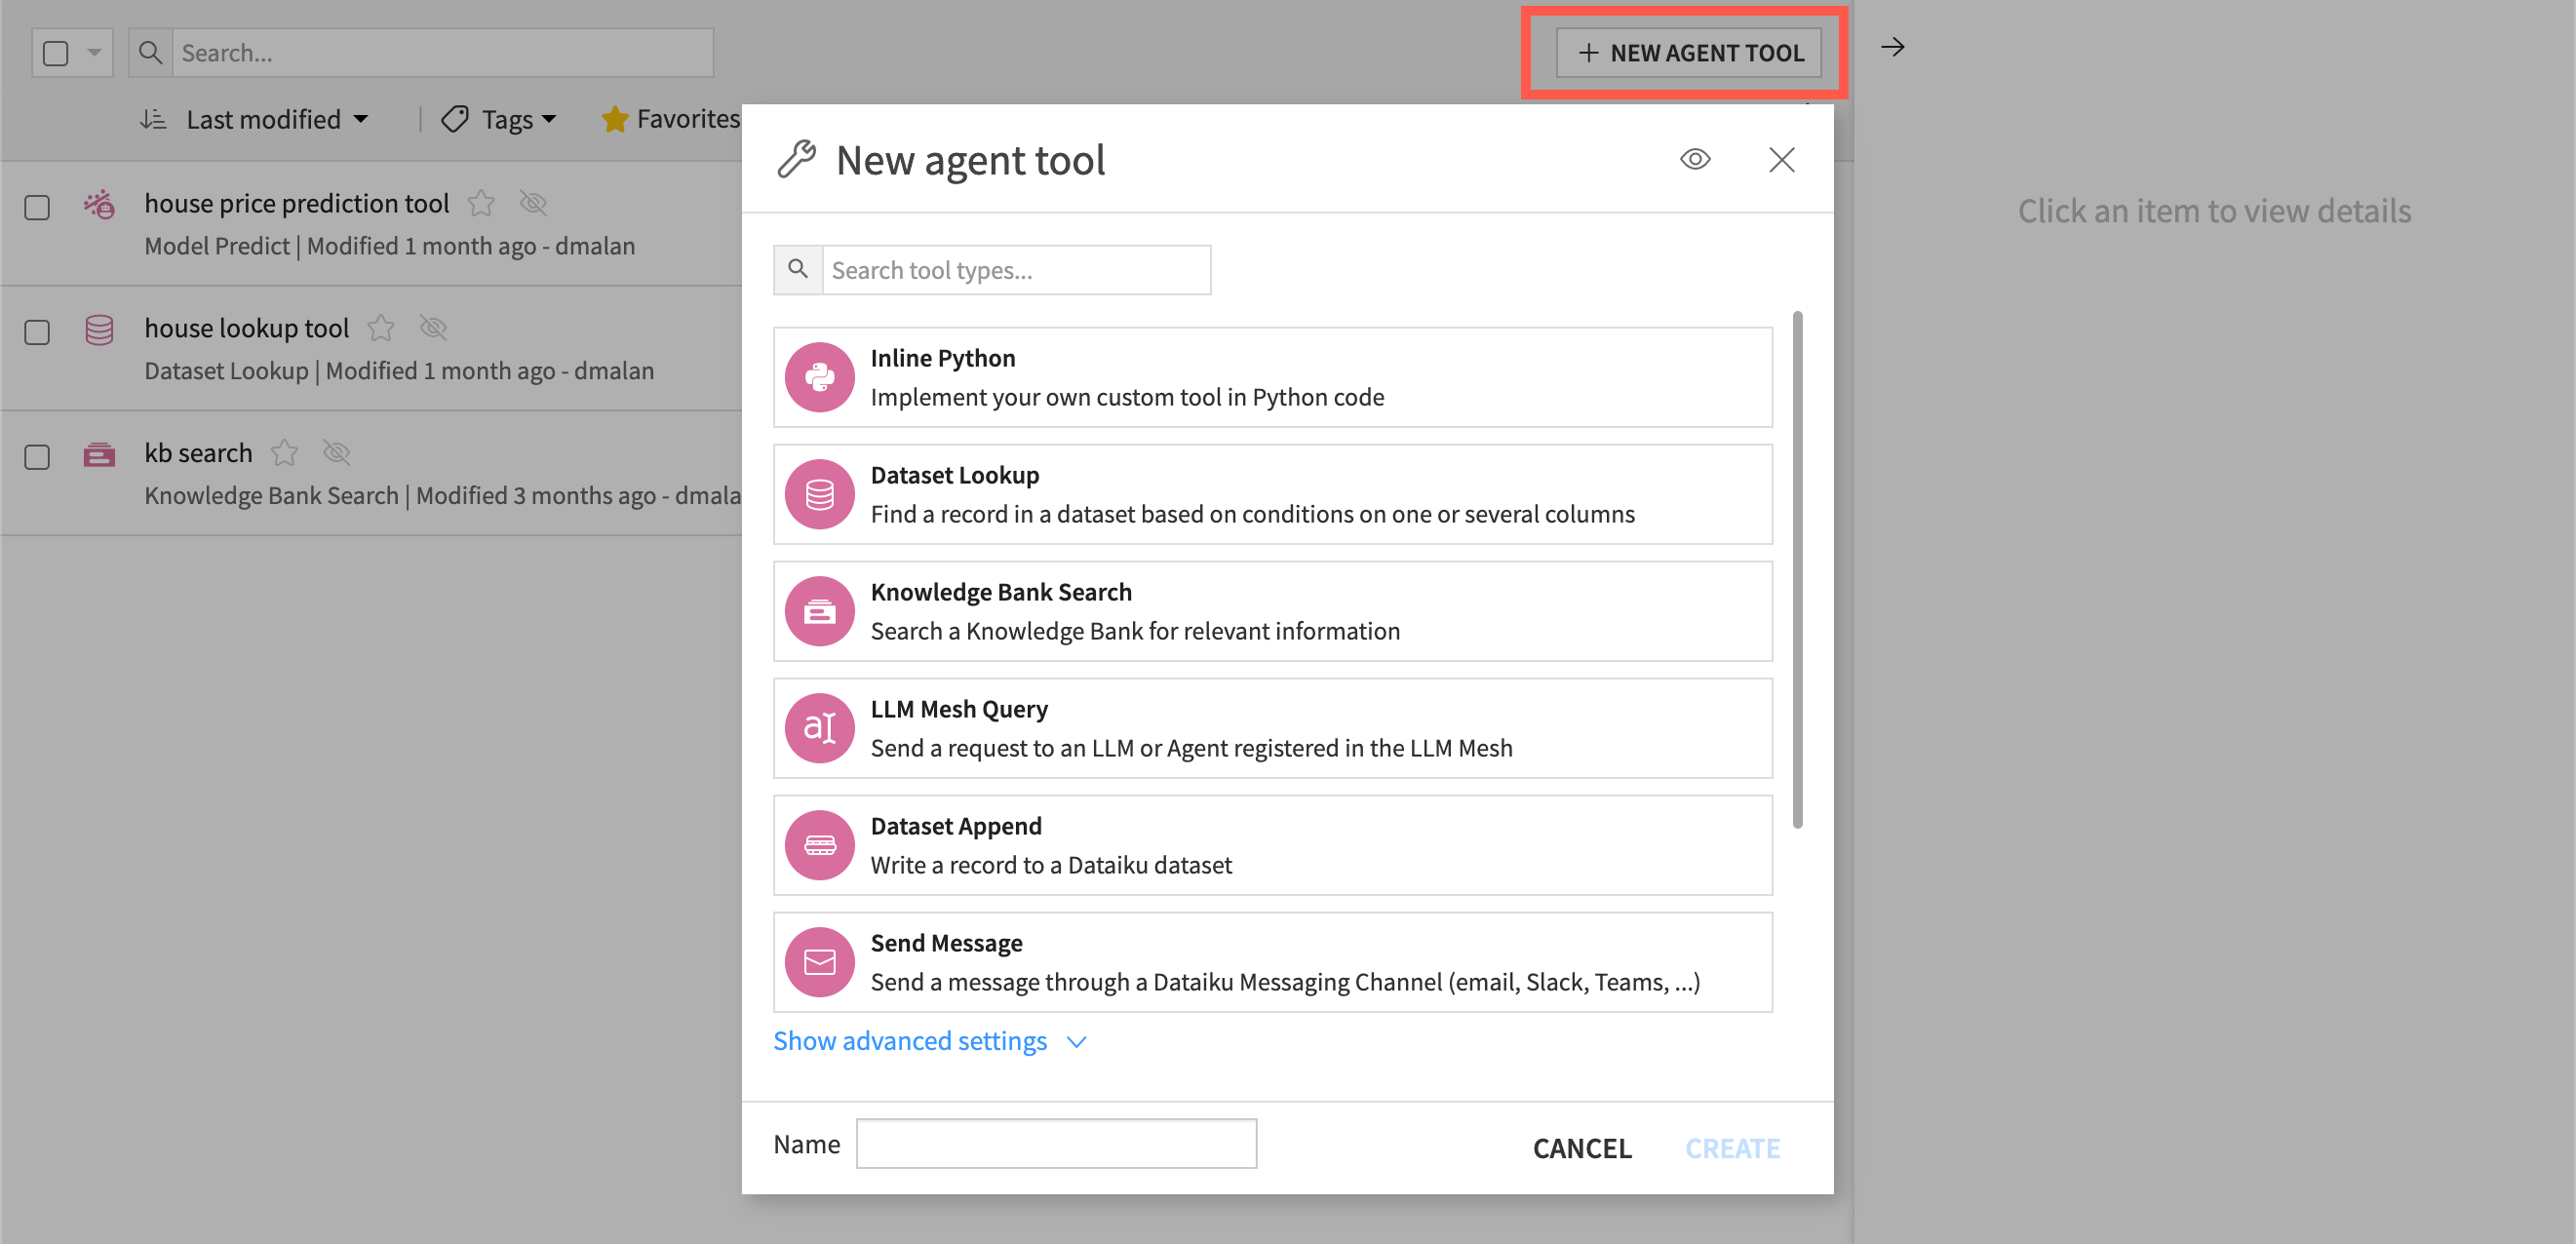The image size is (2576, 1244).
Task: Focus the main Search field
Action: pyautogui.click(x=443, y=53)
